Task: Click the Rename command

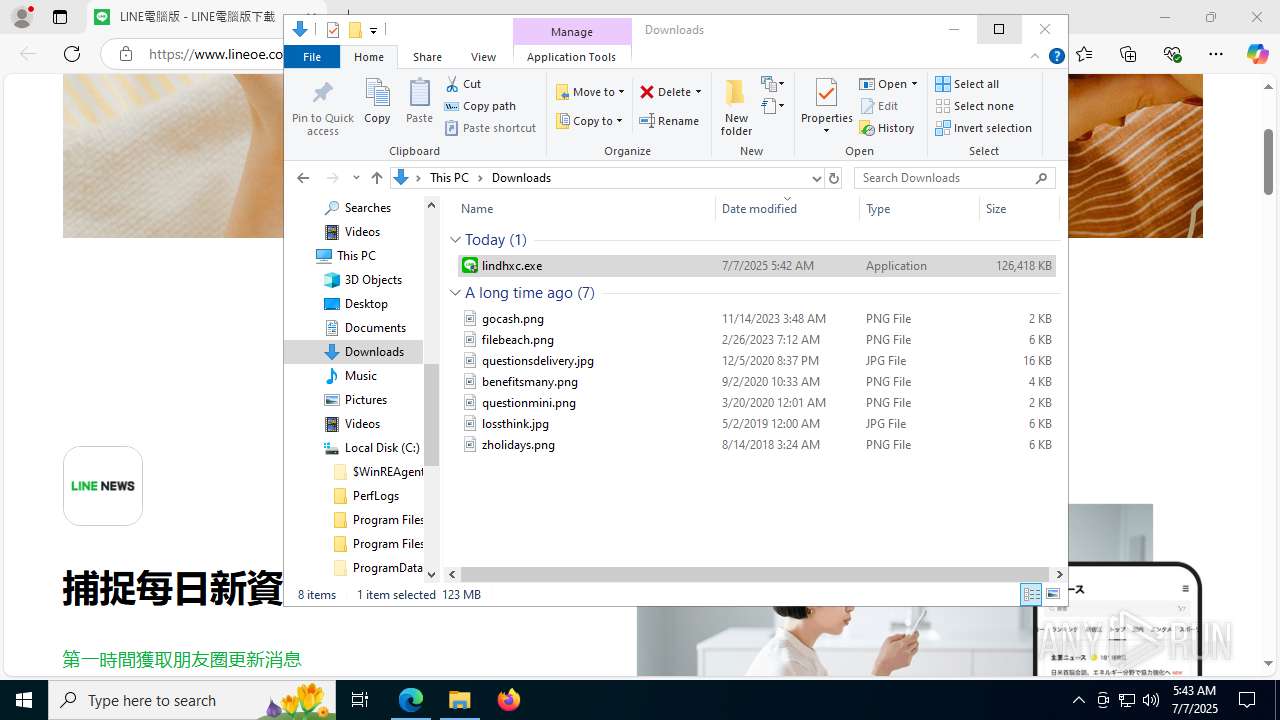Action: tap(668, 121)
